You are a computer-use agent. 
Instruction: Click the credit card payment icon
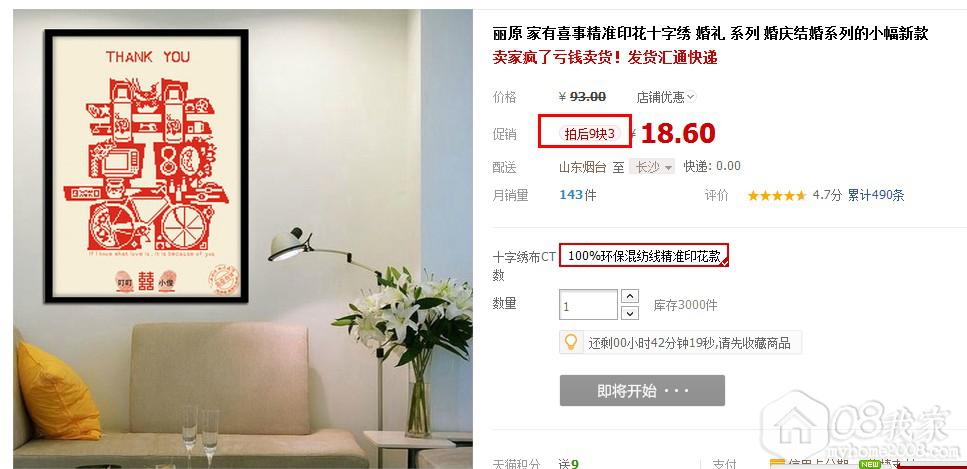click(777, 464)
